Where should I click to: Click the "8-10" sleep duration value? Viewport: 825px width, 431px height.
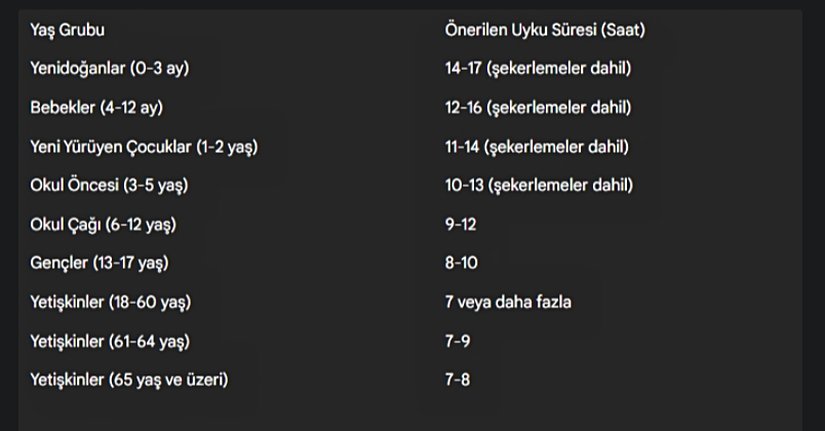click(x=462, y=263)
